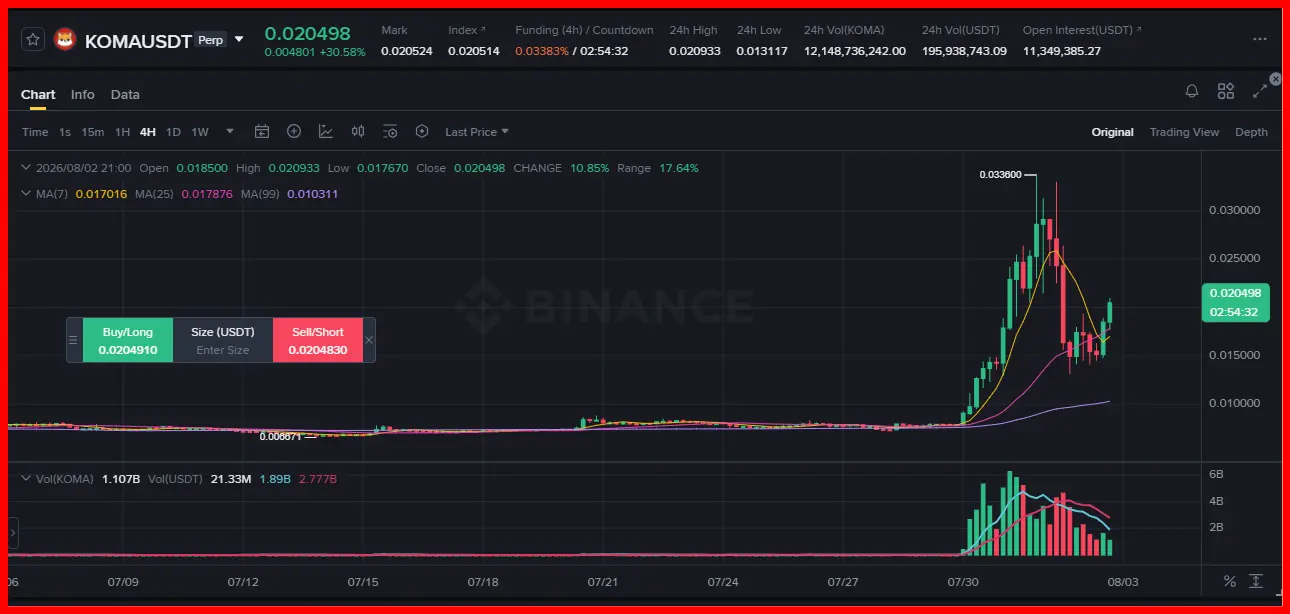Click the auto-fit price scale icon
1290x614 pixels.
[1256, 581]
